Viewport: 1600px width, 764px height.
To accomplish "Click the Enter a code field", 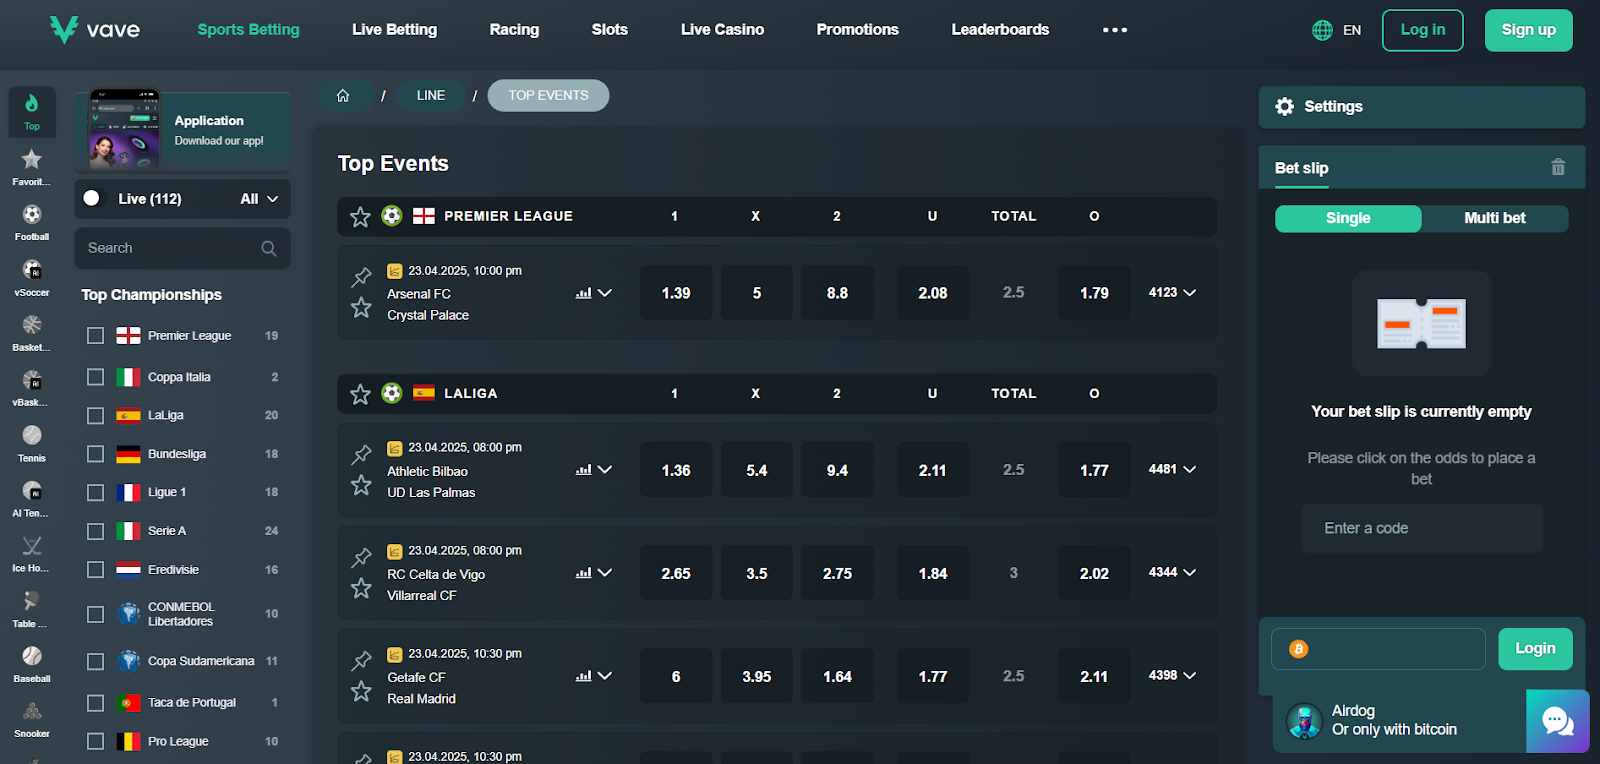I will 1421,528.
